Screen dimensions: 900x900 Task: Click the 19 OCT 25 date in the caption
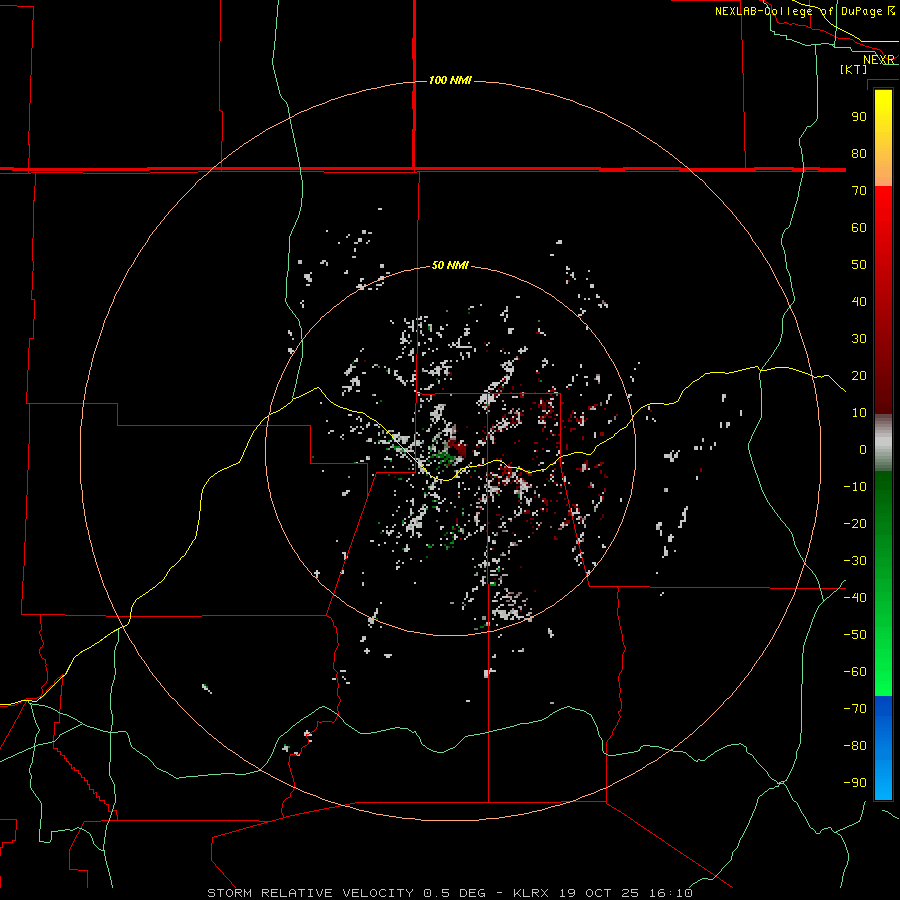600,893
